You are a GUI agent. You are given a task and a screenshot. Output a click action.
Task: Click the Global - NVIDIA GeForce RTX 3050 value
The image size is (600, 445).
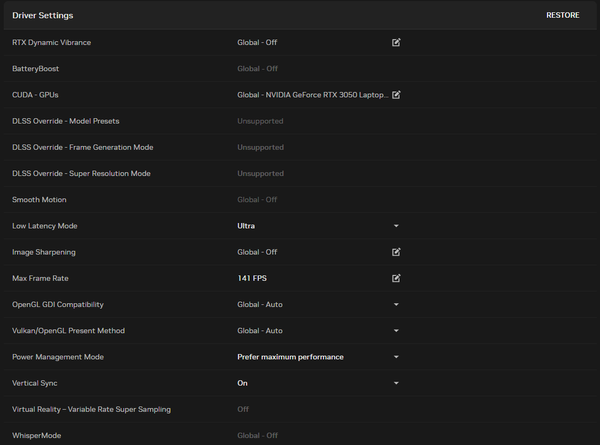pyautogui.click(x=312, y=95)
